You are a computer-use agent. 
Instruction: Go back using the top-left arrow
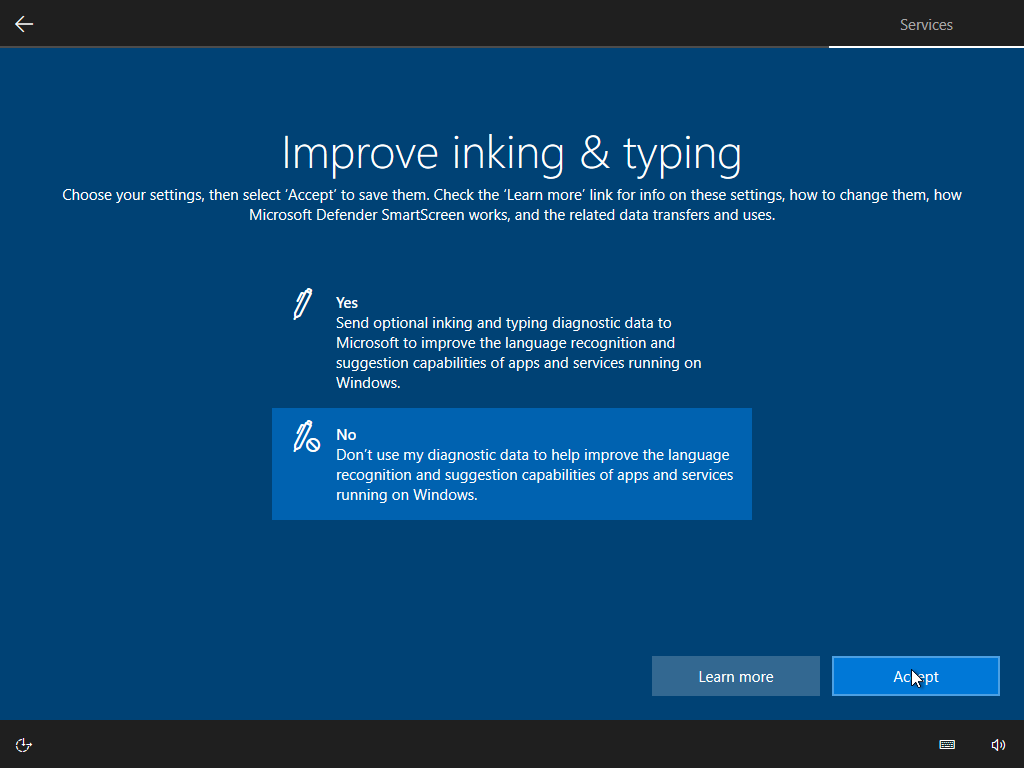click(x=24, y=24)
